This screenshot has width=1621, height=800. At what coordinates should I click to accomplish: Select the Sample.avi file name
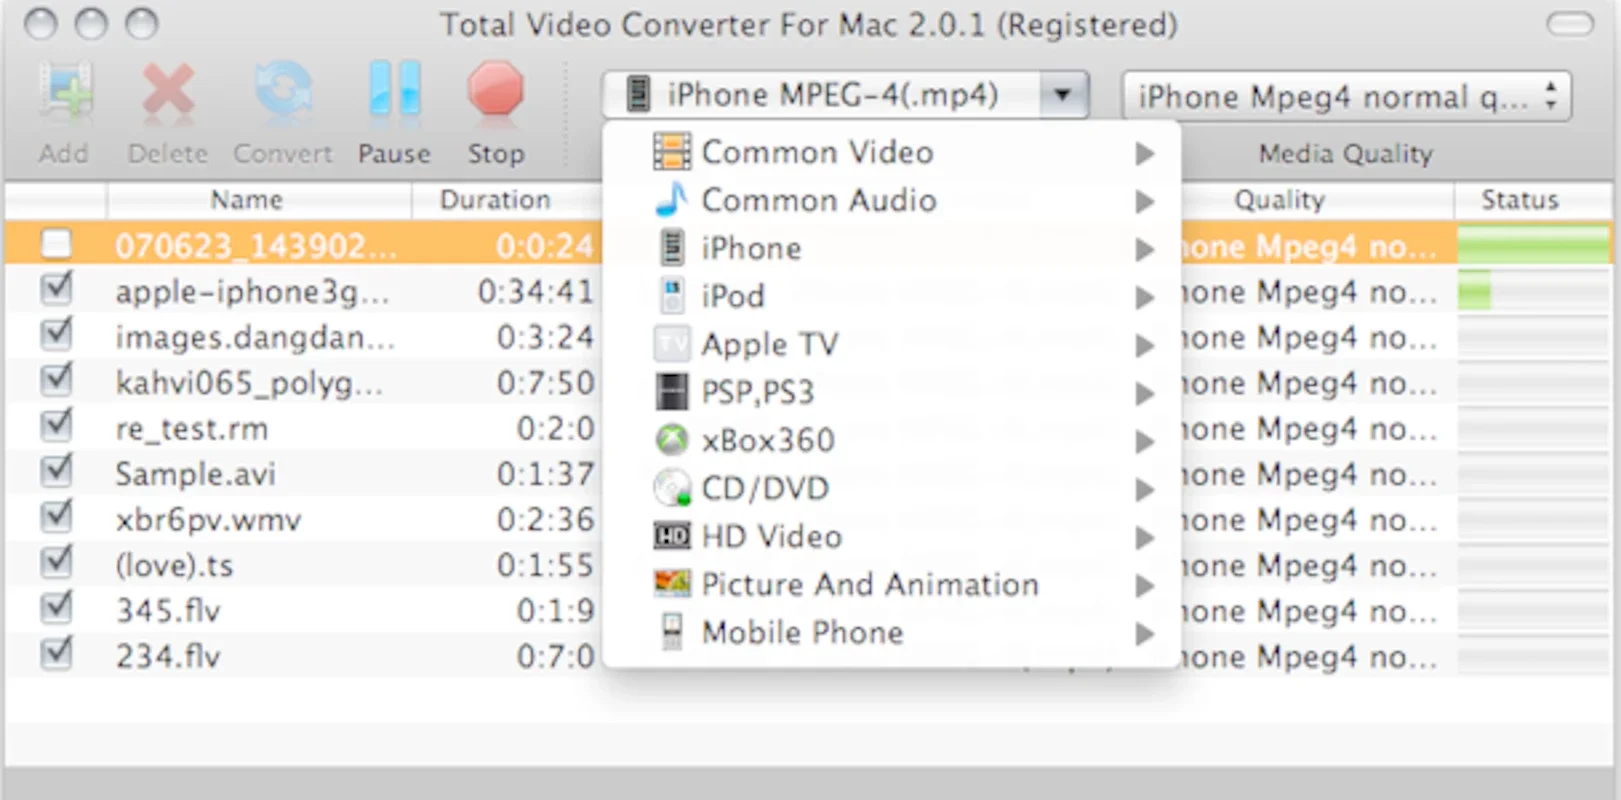[x=195, y=474]
